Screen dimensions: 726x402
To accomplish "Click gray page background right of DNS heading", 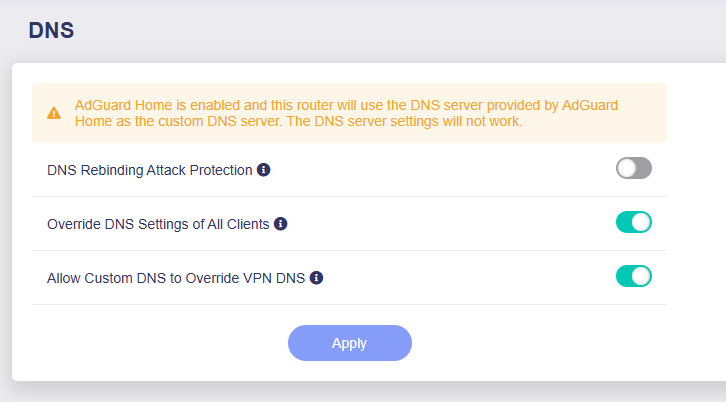I will tap(400, 30).
